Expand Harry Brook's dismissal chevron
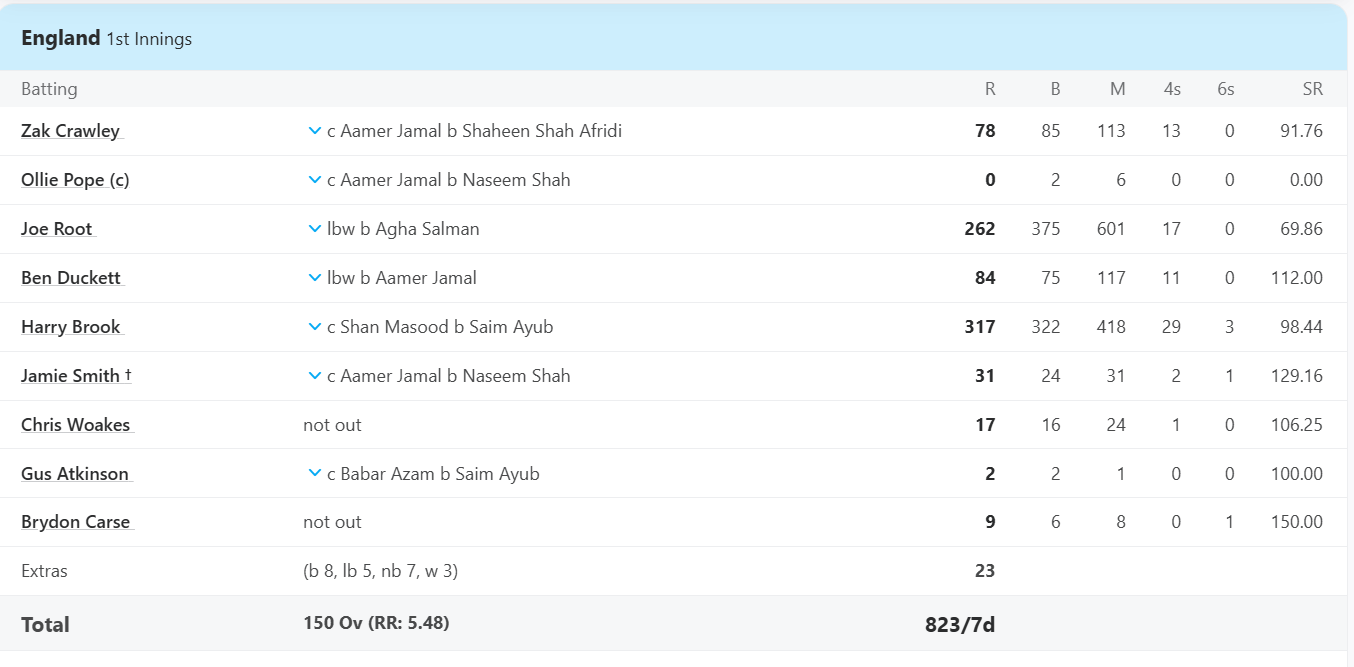The height and width of the screenshot is (667, 1354). pos(315,327)
